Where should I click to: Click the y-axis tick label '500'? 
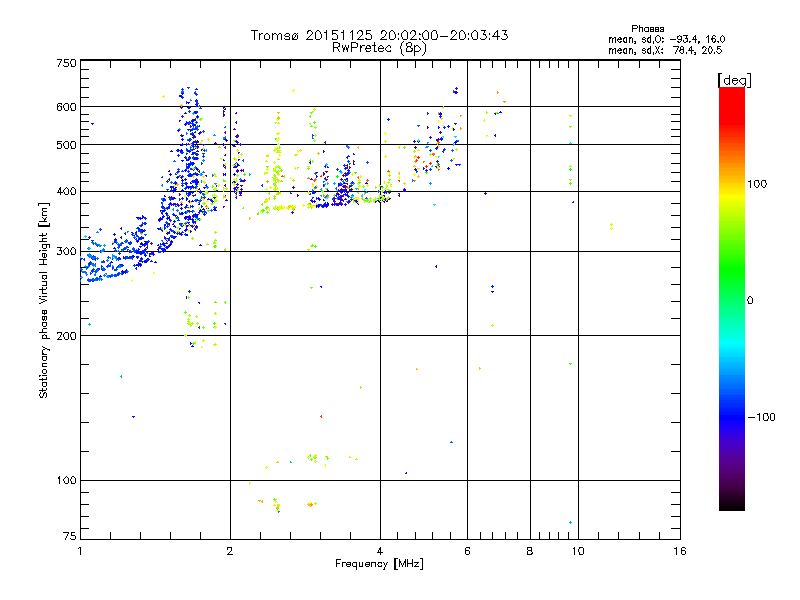tap(66, 145)
